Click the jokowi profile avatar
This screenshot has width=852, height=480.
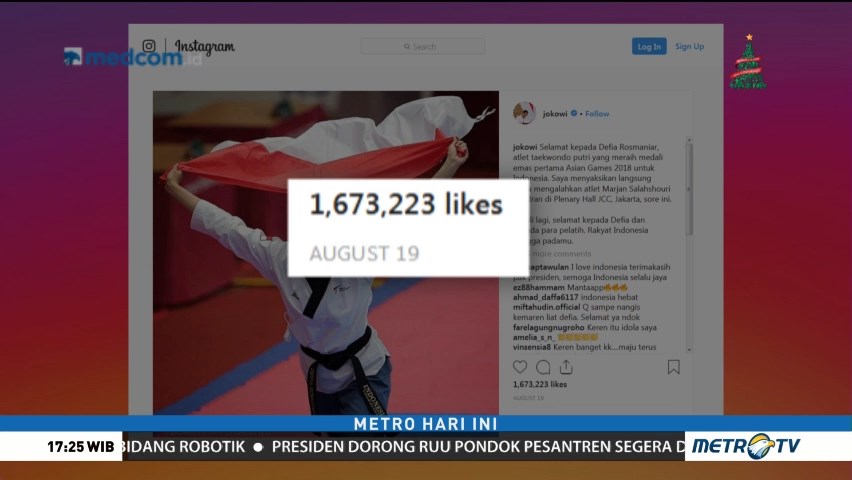point(524,113)
